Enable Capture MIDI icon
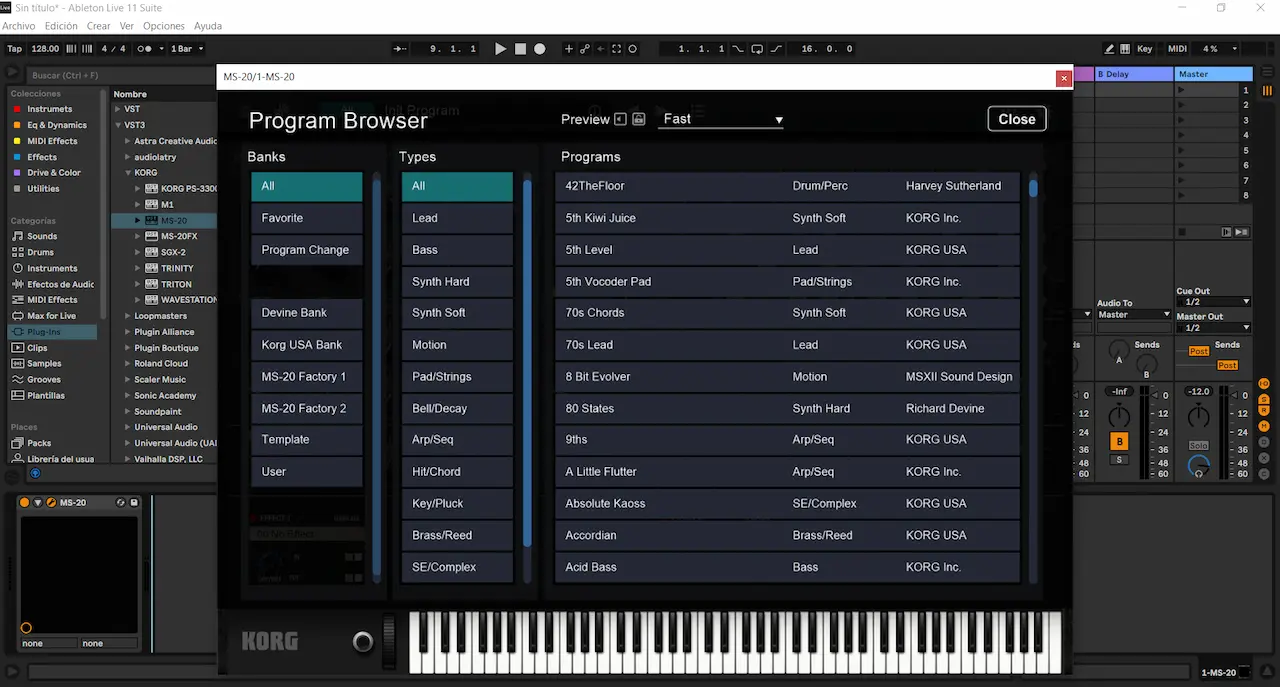This screenshot has height=687, width=1280. (616, 48)
